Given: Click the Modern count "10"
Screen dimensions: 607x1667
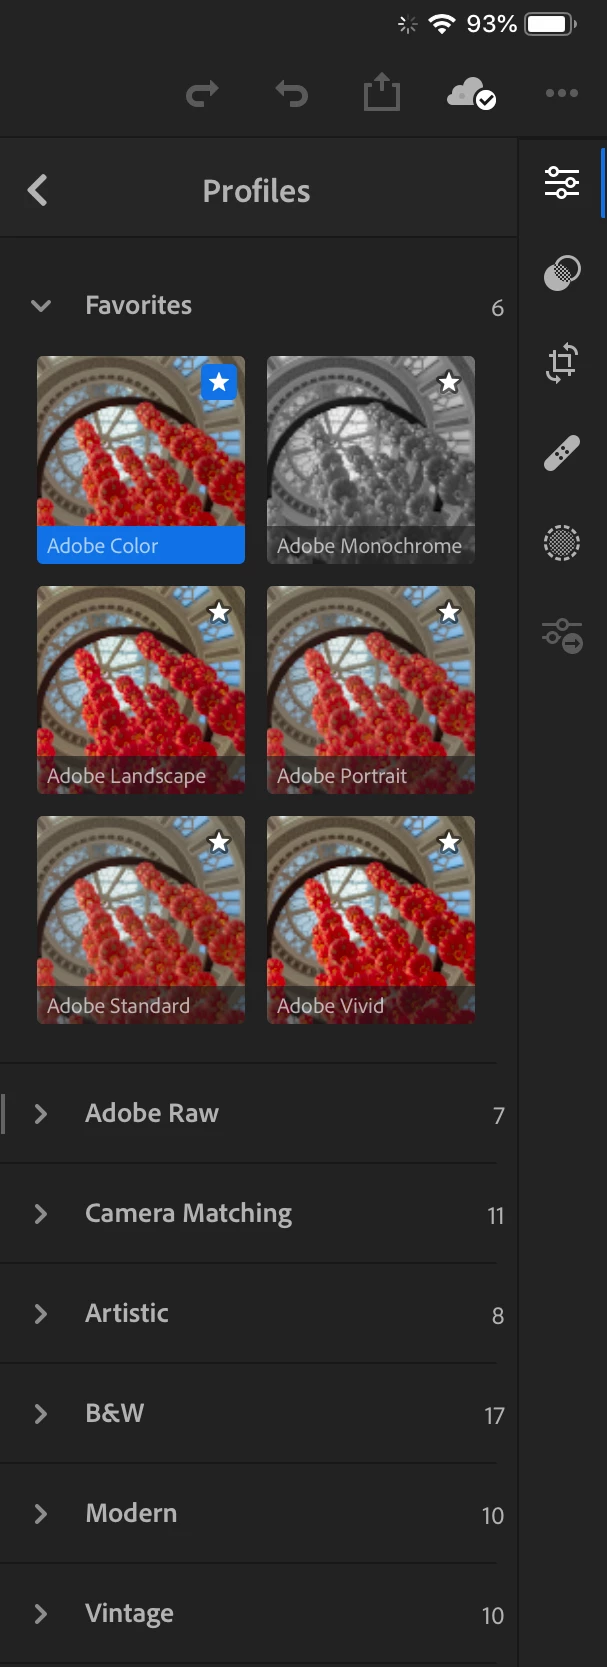Looking at the screenshot, I should coord(492,1515).
